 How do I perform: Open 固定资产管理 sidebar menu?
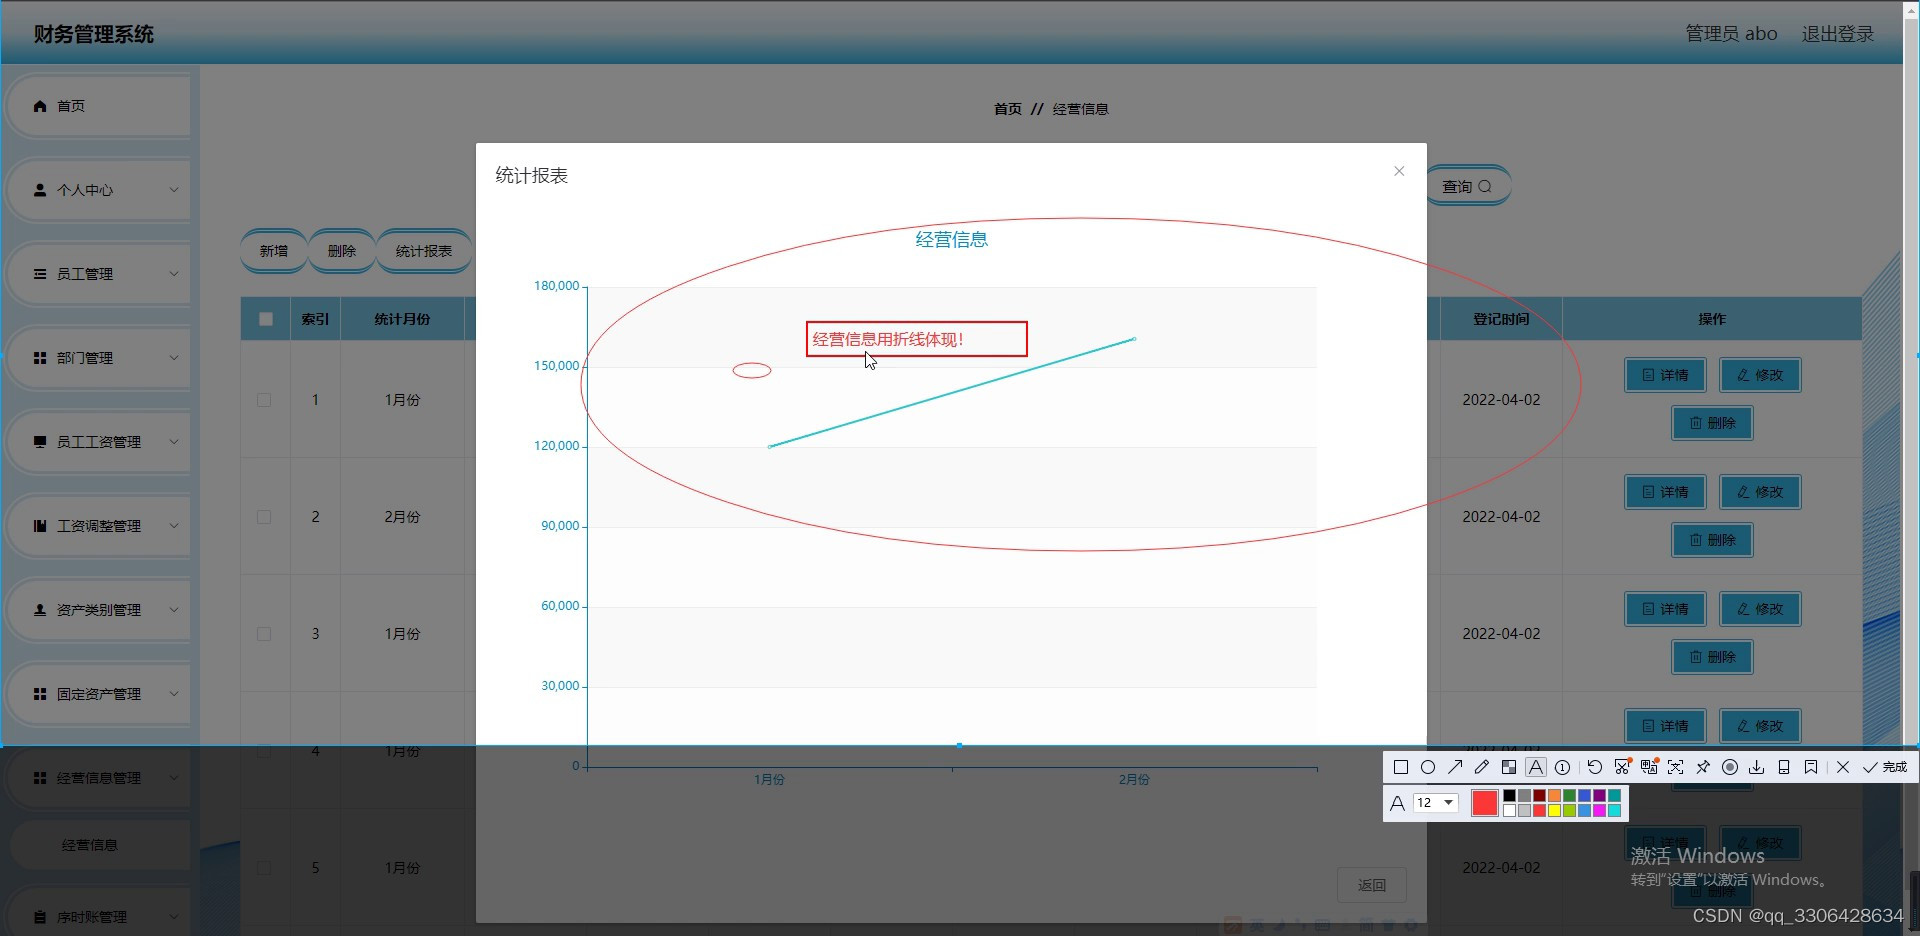coord(98,694)
